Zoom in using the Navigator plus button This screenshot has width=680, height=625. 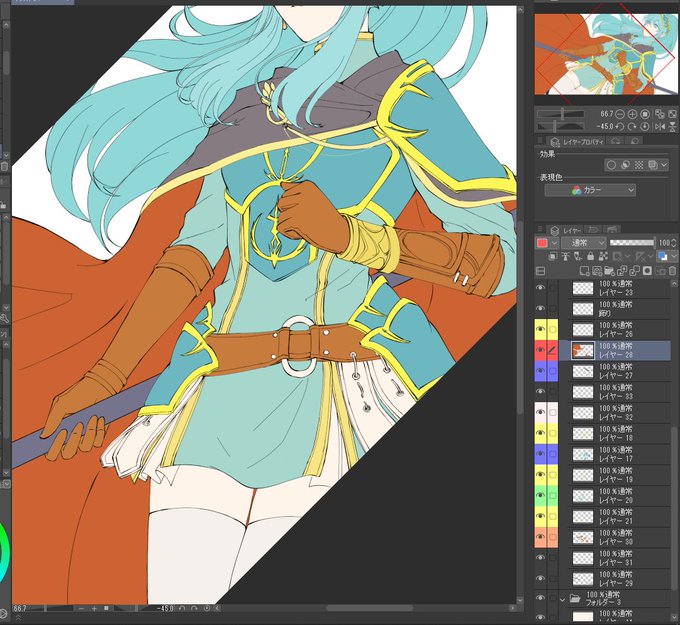click(x=632, y=114)
